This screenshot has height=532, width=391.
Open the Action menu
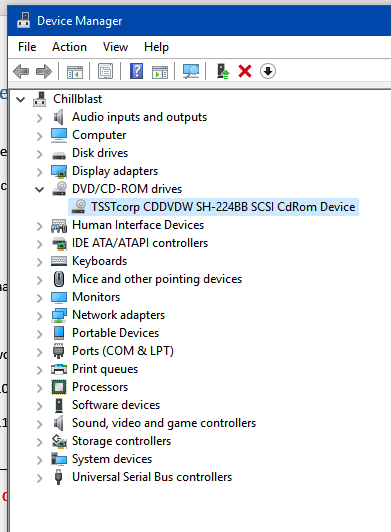[69, 47]
